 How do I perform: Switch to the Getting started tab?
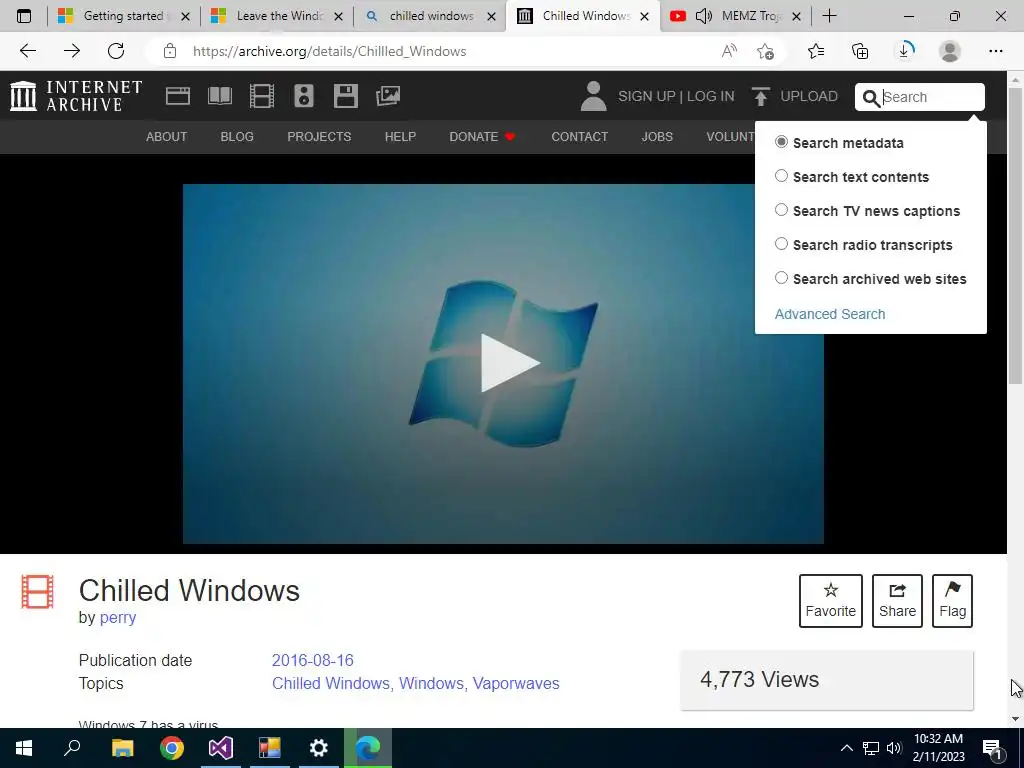pos(123,16)
